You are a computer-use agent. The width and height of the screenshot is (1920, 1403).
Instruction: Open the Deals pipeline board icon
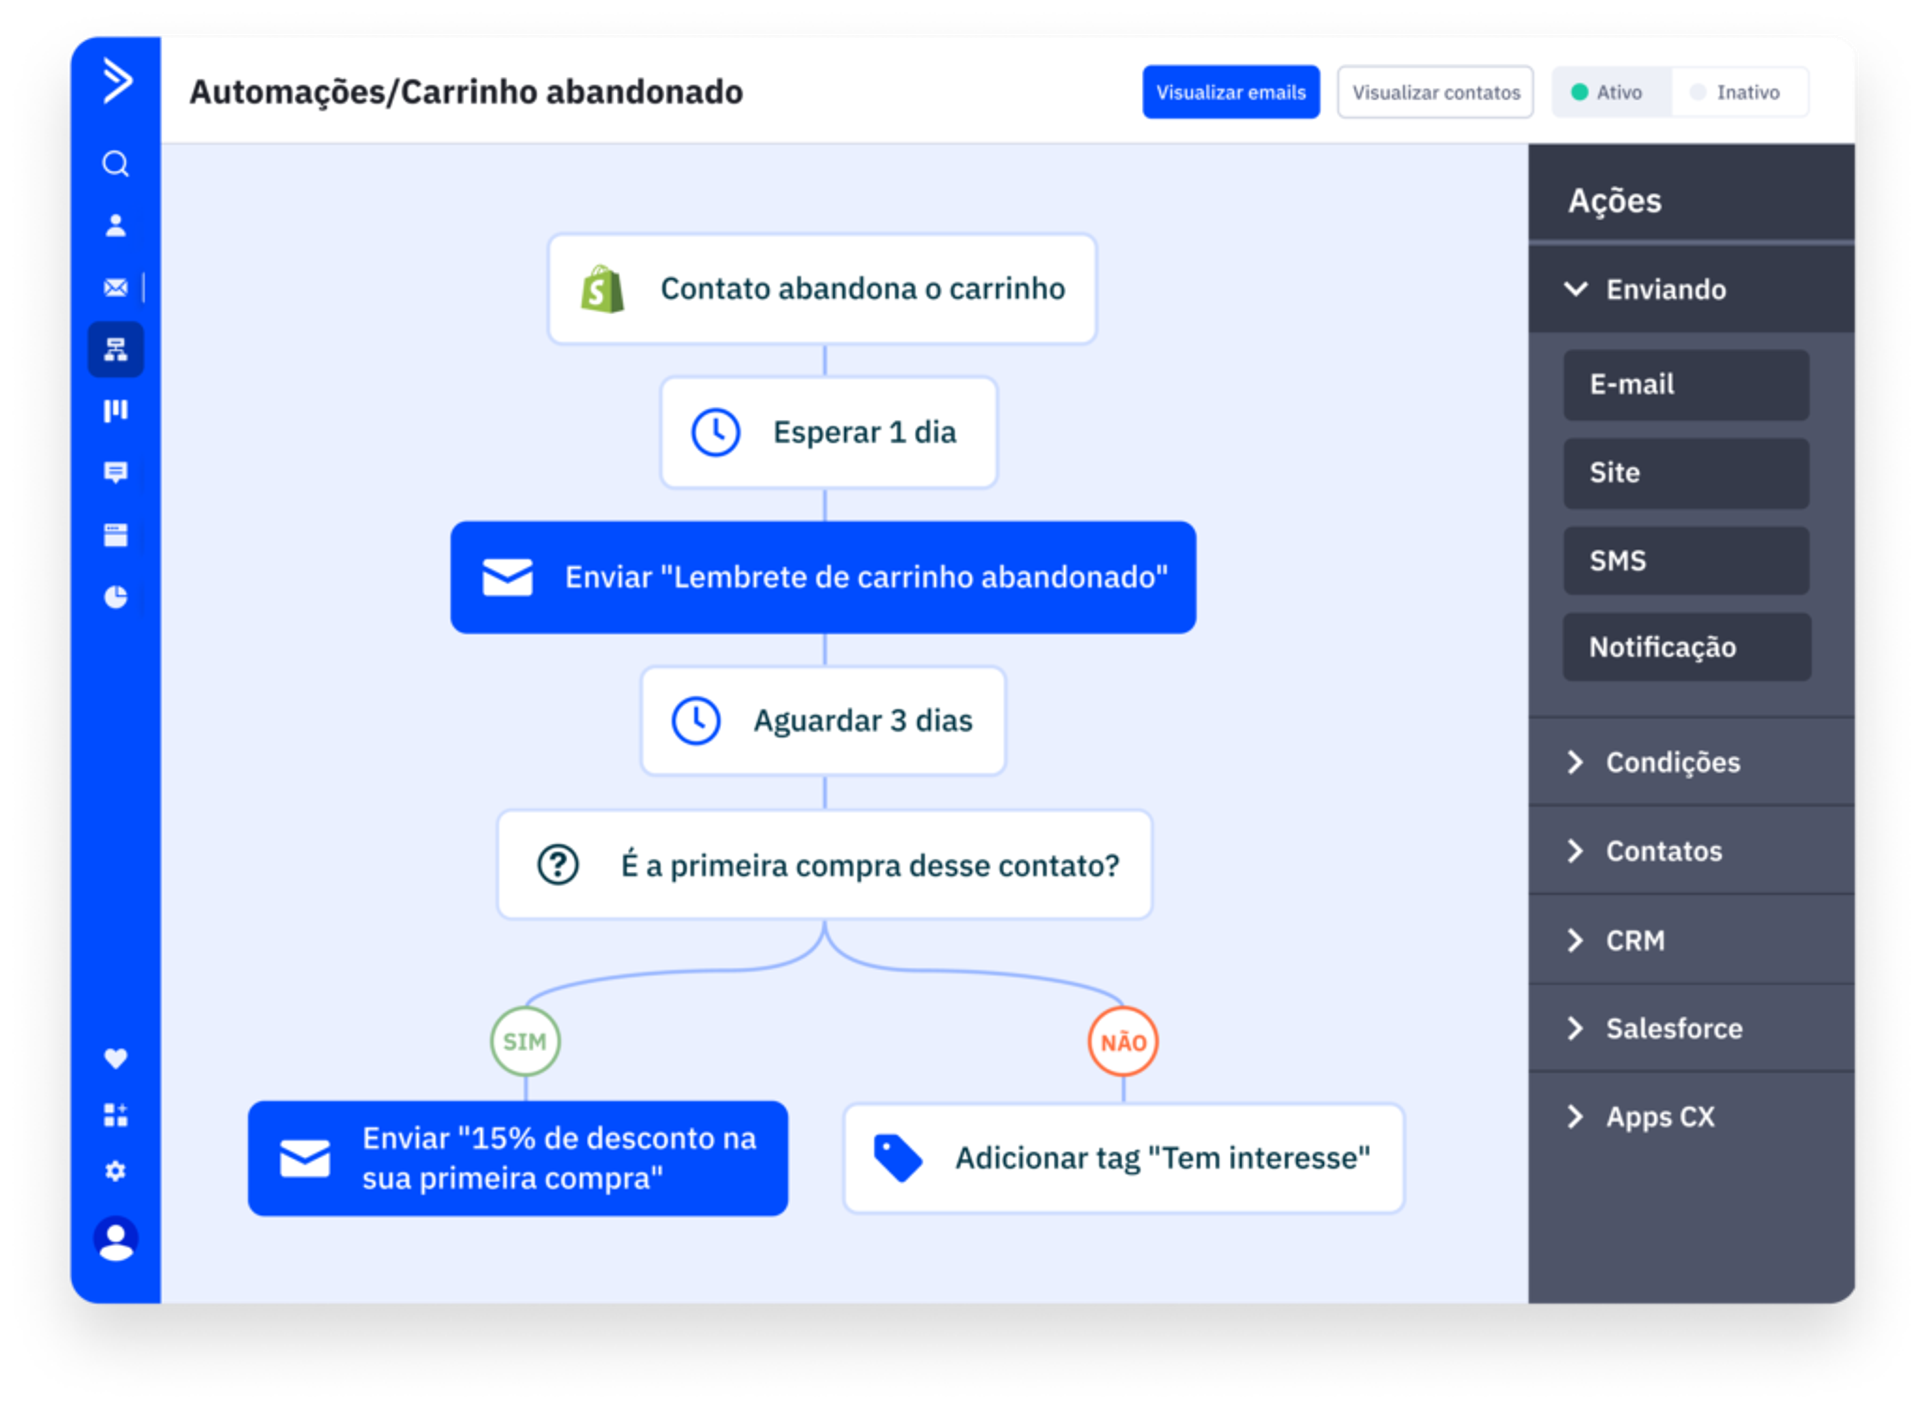pos(116,411)
